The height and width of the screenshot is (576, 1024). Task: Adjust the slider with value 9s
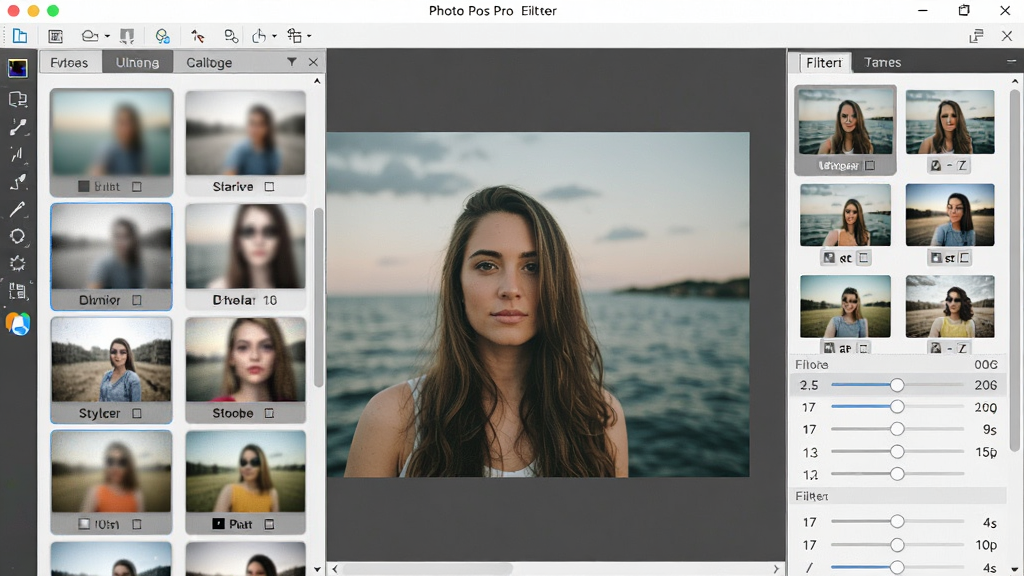click(897, 429)
